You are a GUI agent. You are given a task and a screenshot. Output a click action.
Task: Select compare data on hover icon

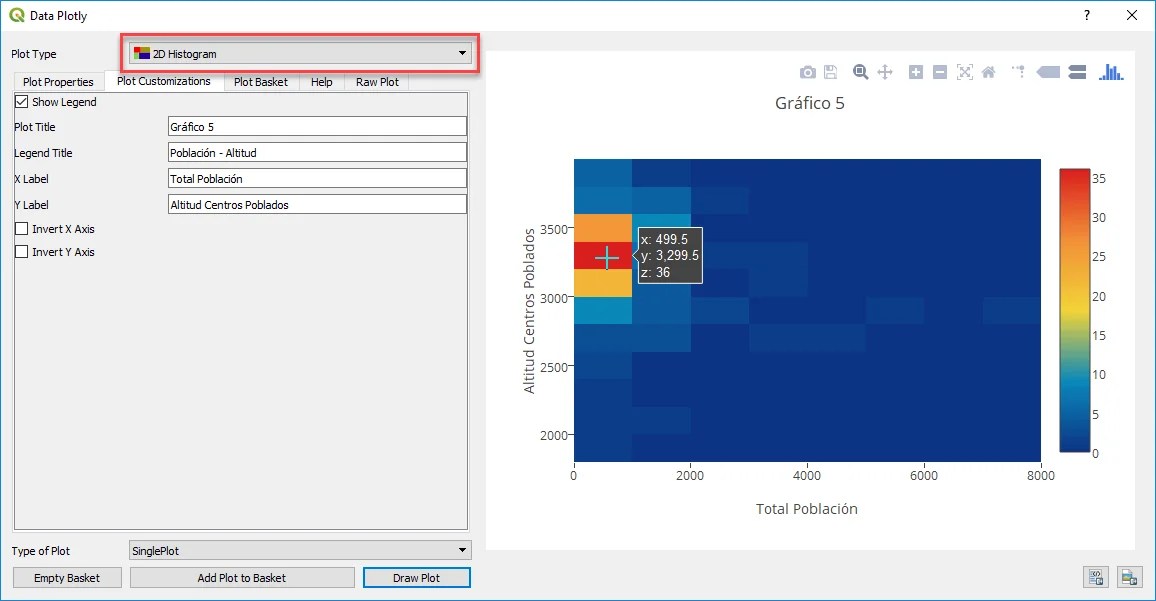[1077, 72]
